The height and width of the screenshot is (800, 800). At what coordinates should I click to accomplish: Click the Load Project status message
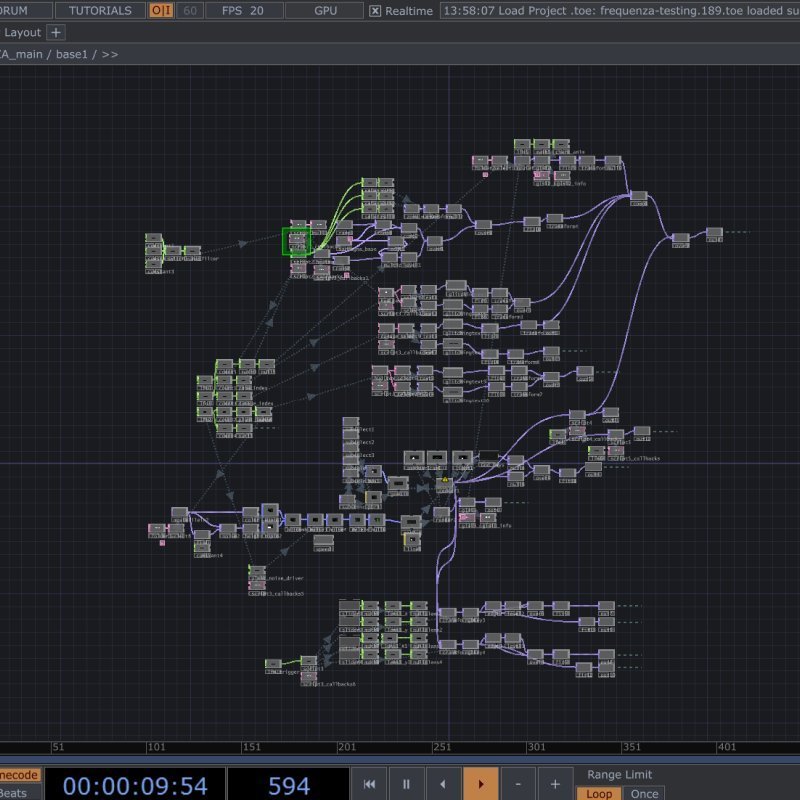click(x=619, y=10)
